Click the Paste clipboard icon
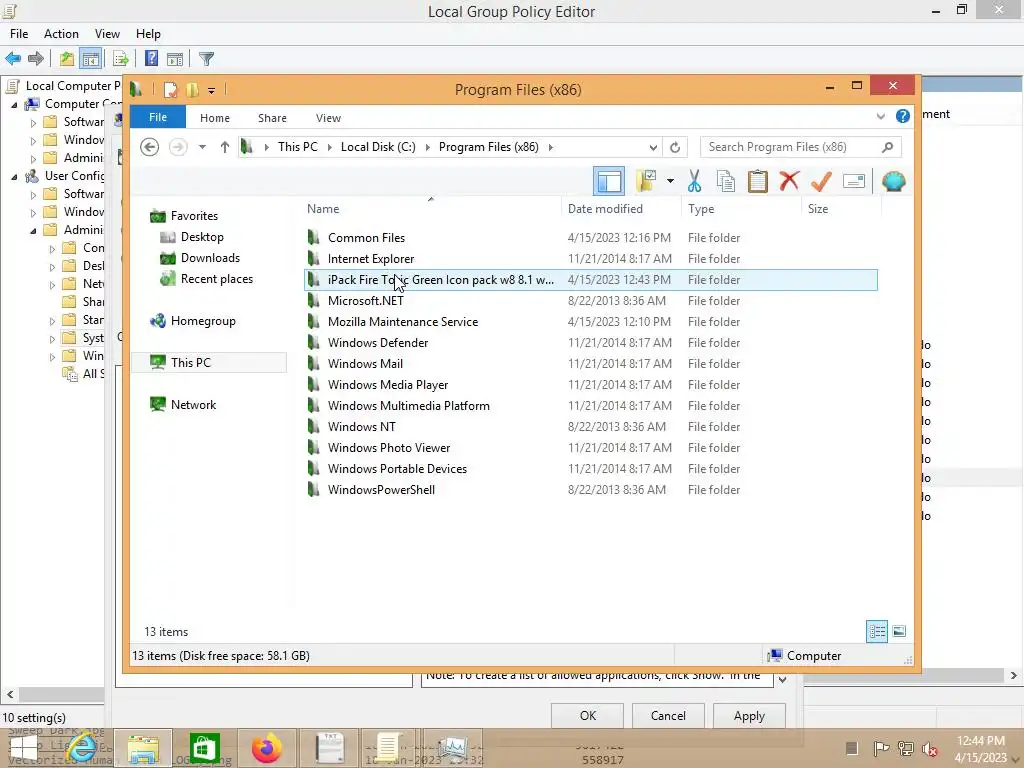Viewport: 1024px width, 768px height. [x=758, y=181]
